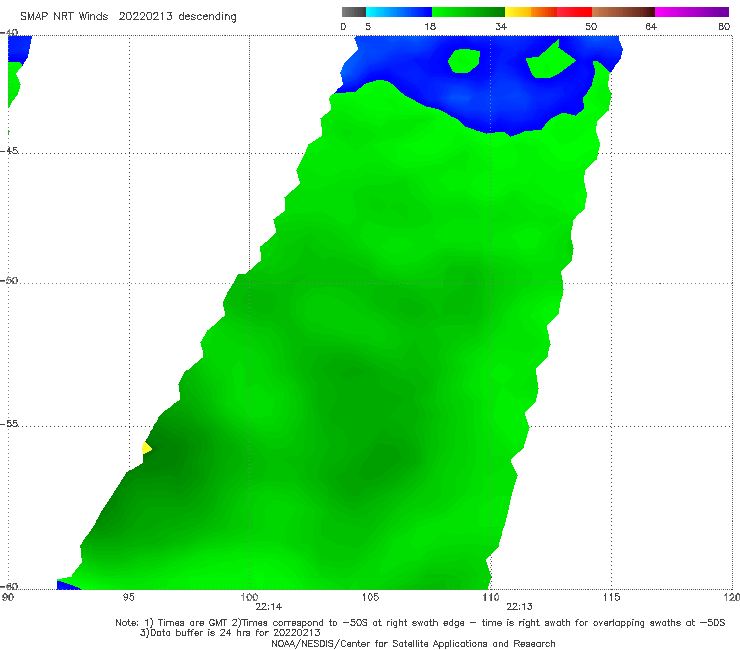Image resolution: width=740 pixels, height=650 pixels.
Task: Click the longitude label 110
Action: tap(491, 598)
